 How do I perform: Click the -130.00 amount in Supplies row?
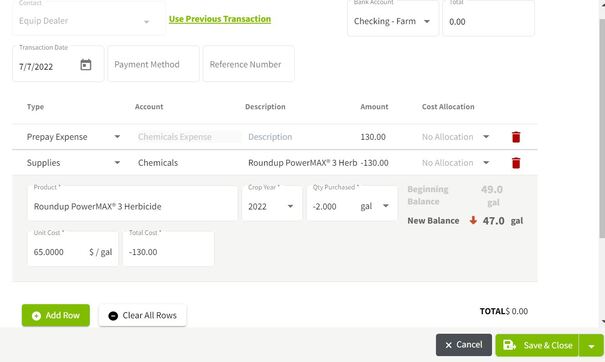[375, 162]
